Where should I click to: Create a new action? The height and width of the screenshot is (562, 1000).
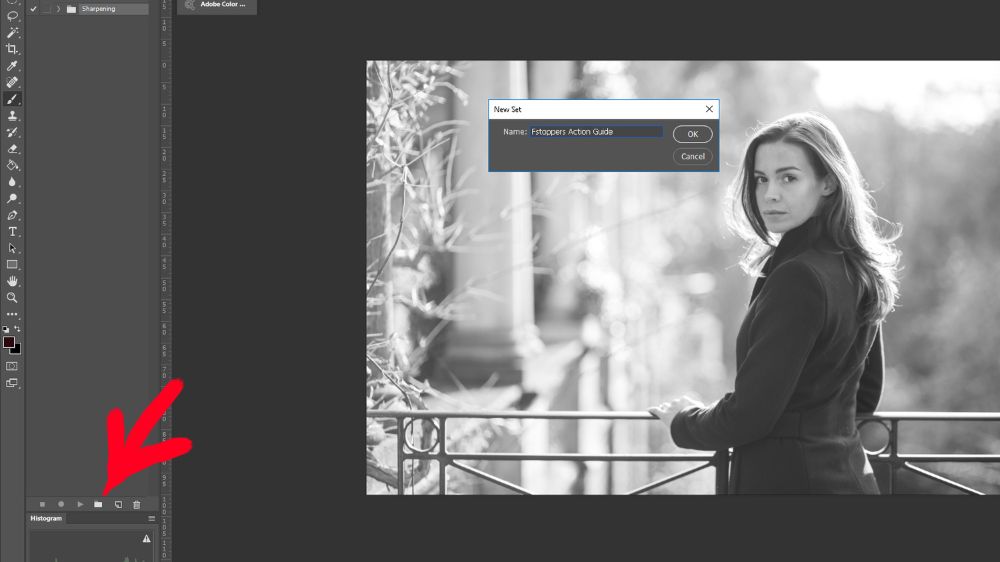118,505
